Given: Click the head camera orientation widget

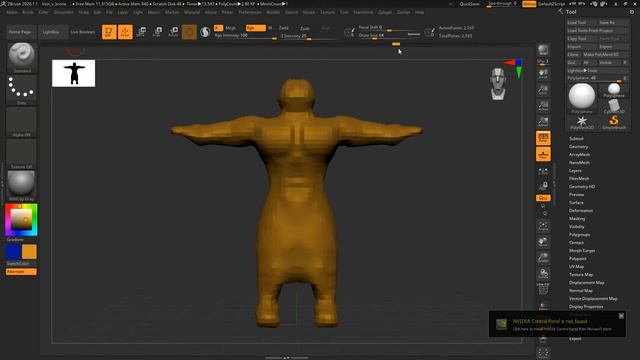Looking at the screenshot, I should click(x=498, y=84).
